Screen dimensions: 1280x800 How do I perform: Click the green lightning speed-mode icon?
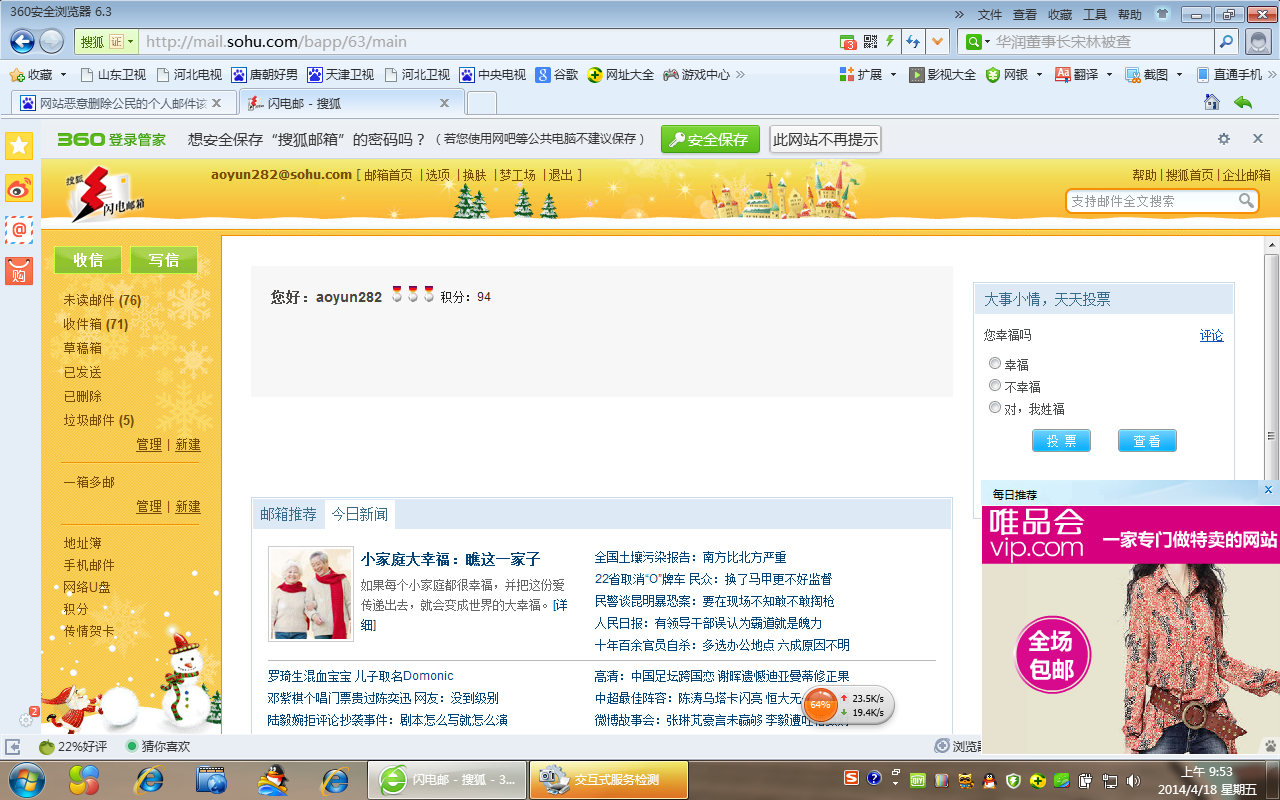click(890, 42)
